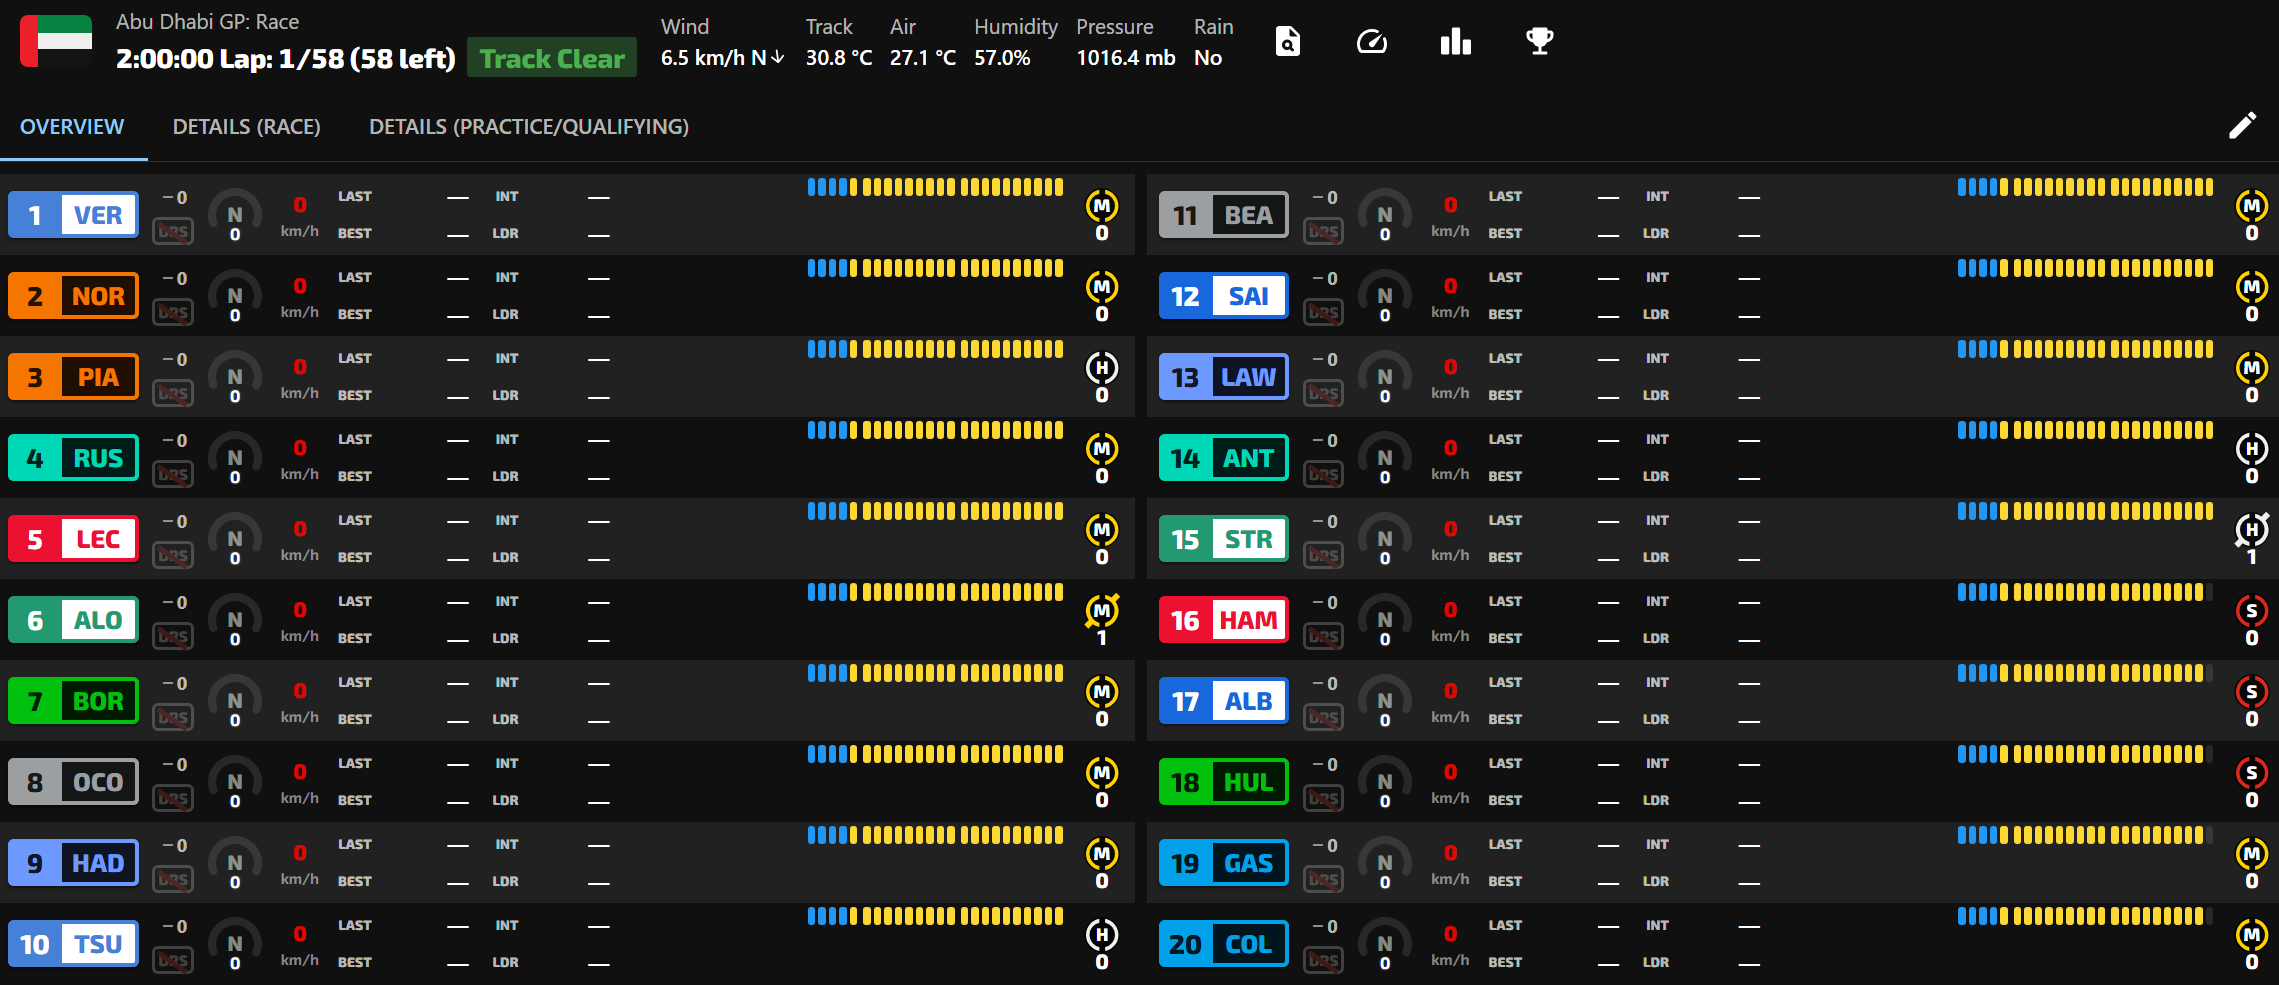Click the trophy standings icon
Viewport: 2279px width, 985px height.
click(1539, 42)
